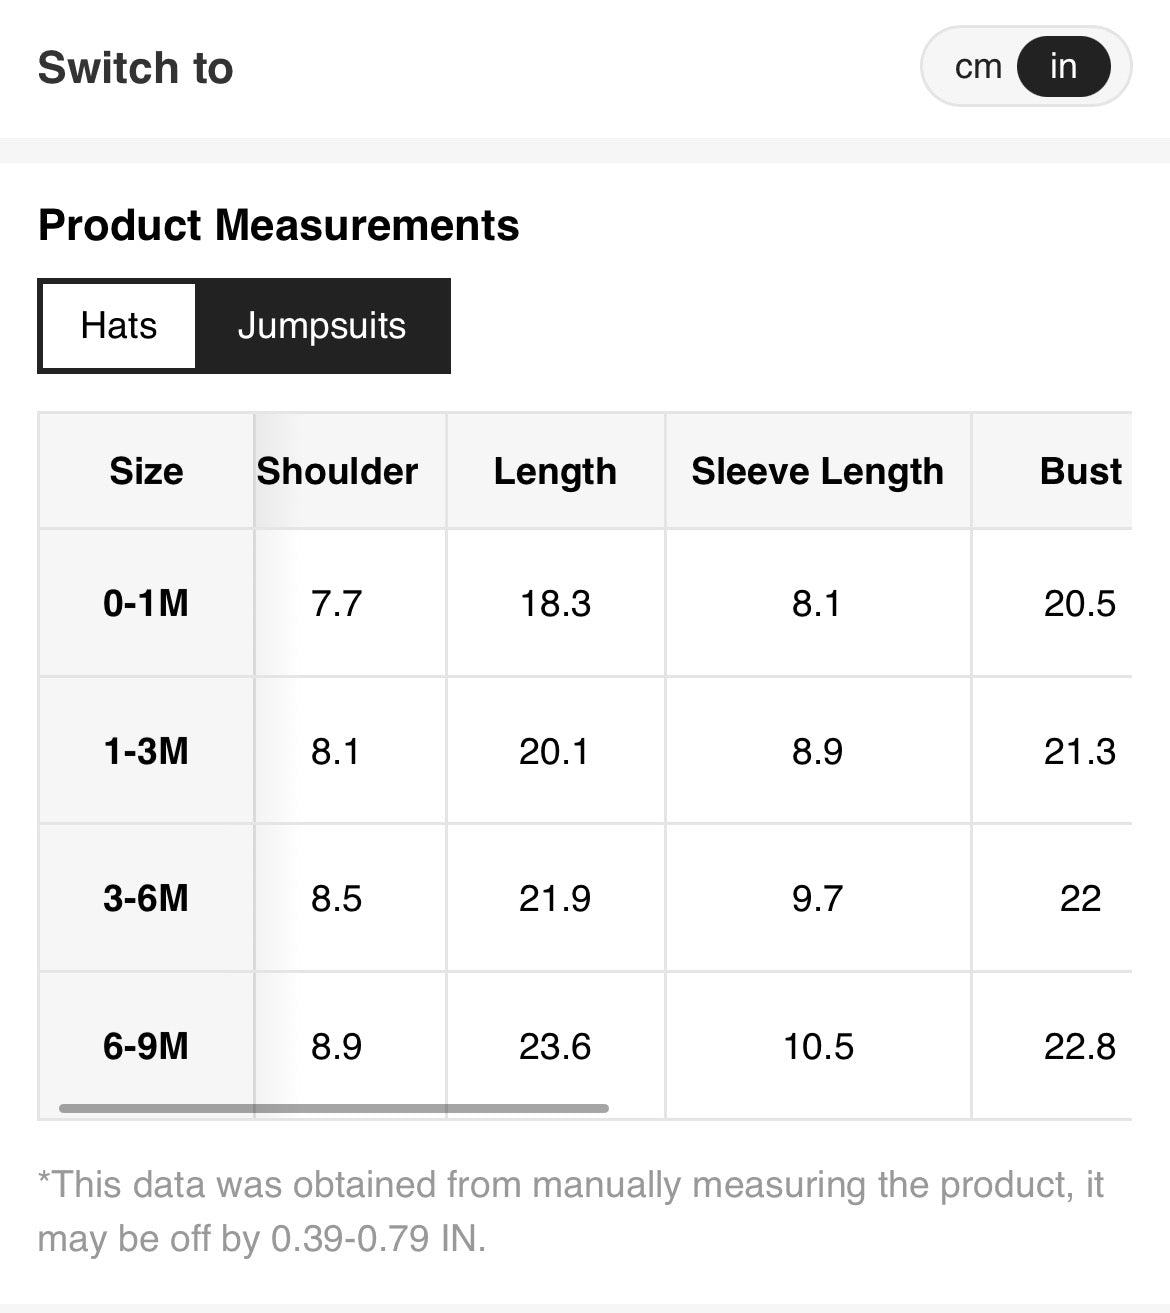Select the 1-3M size row label
Viewport: 1170px width, 1313px height.
point(146,751)
